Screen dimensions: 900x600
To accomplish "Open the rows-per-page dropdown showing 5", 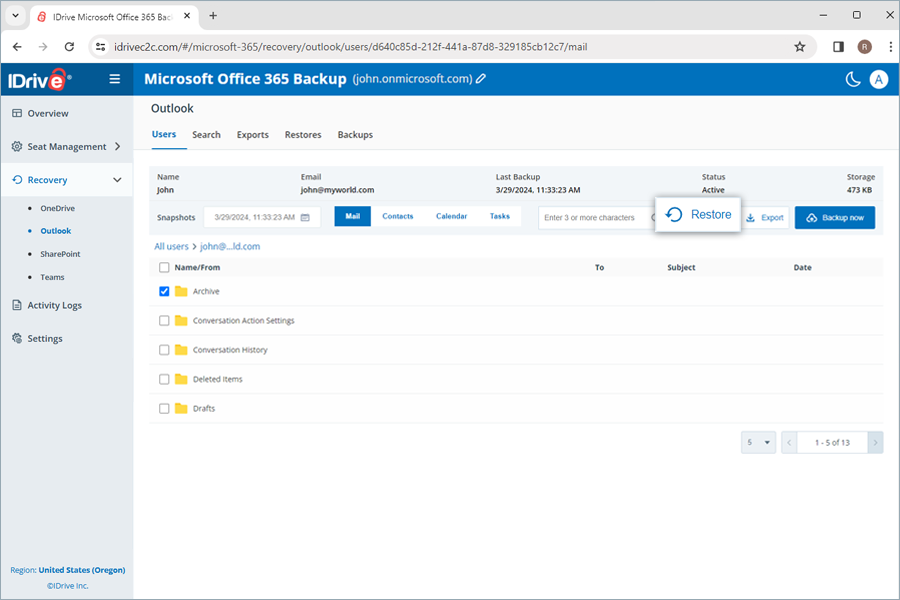I will point(759,442).
